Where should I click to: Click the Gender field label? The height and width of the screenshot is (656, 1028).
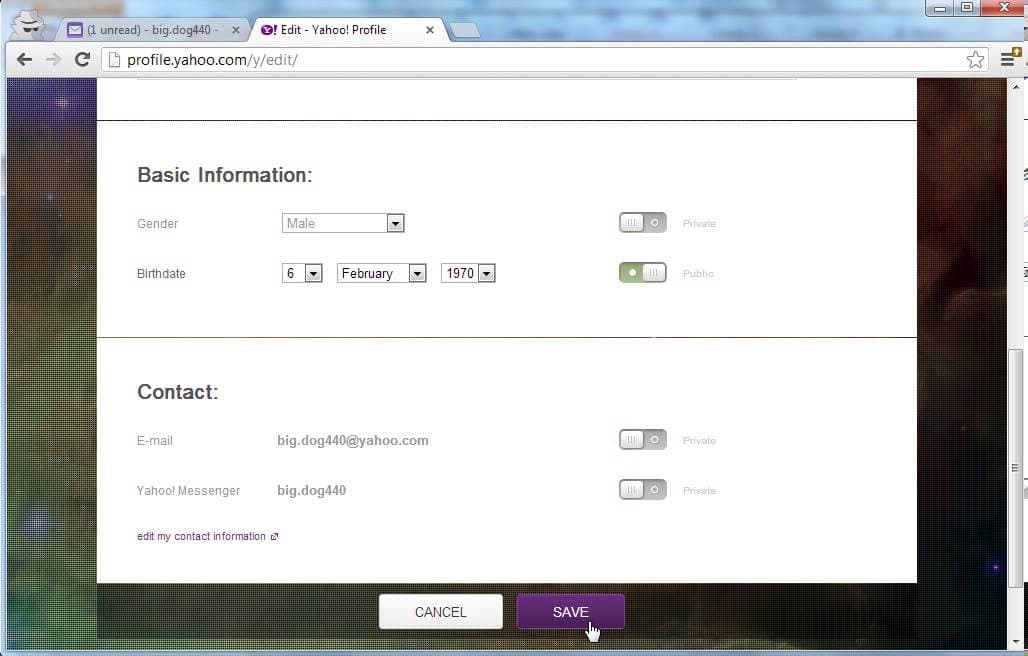[157, 223]
